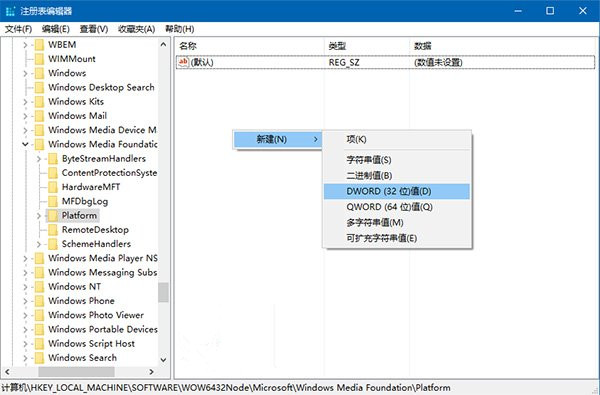
Task: Select the RemoteDesktop folder icon
Action: tap(53, 230)
